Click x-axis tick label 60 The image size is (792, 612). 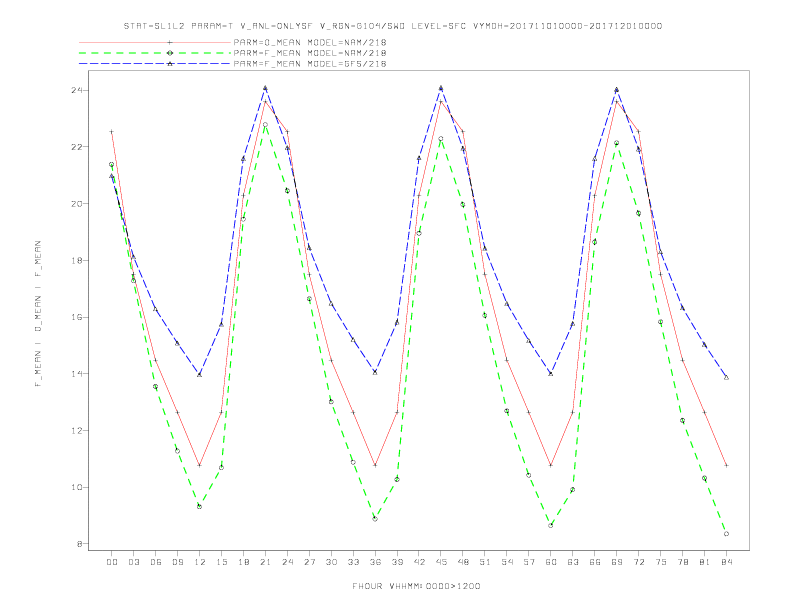551,562
